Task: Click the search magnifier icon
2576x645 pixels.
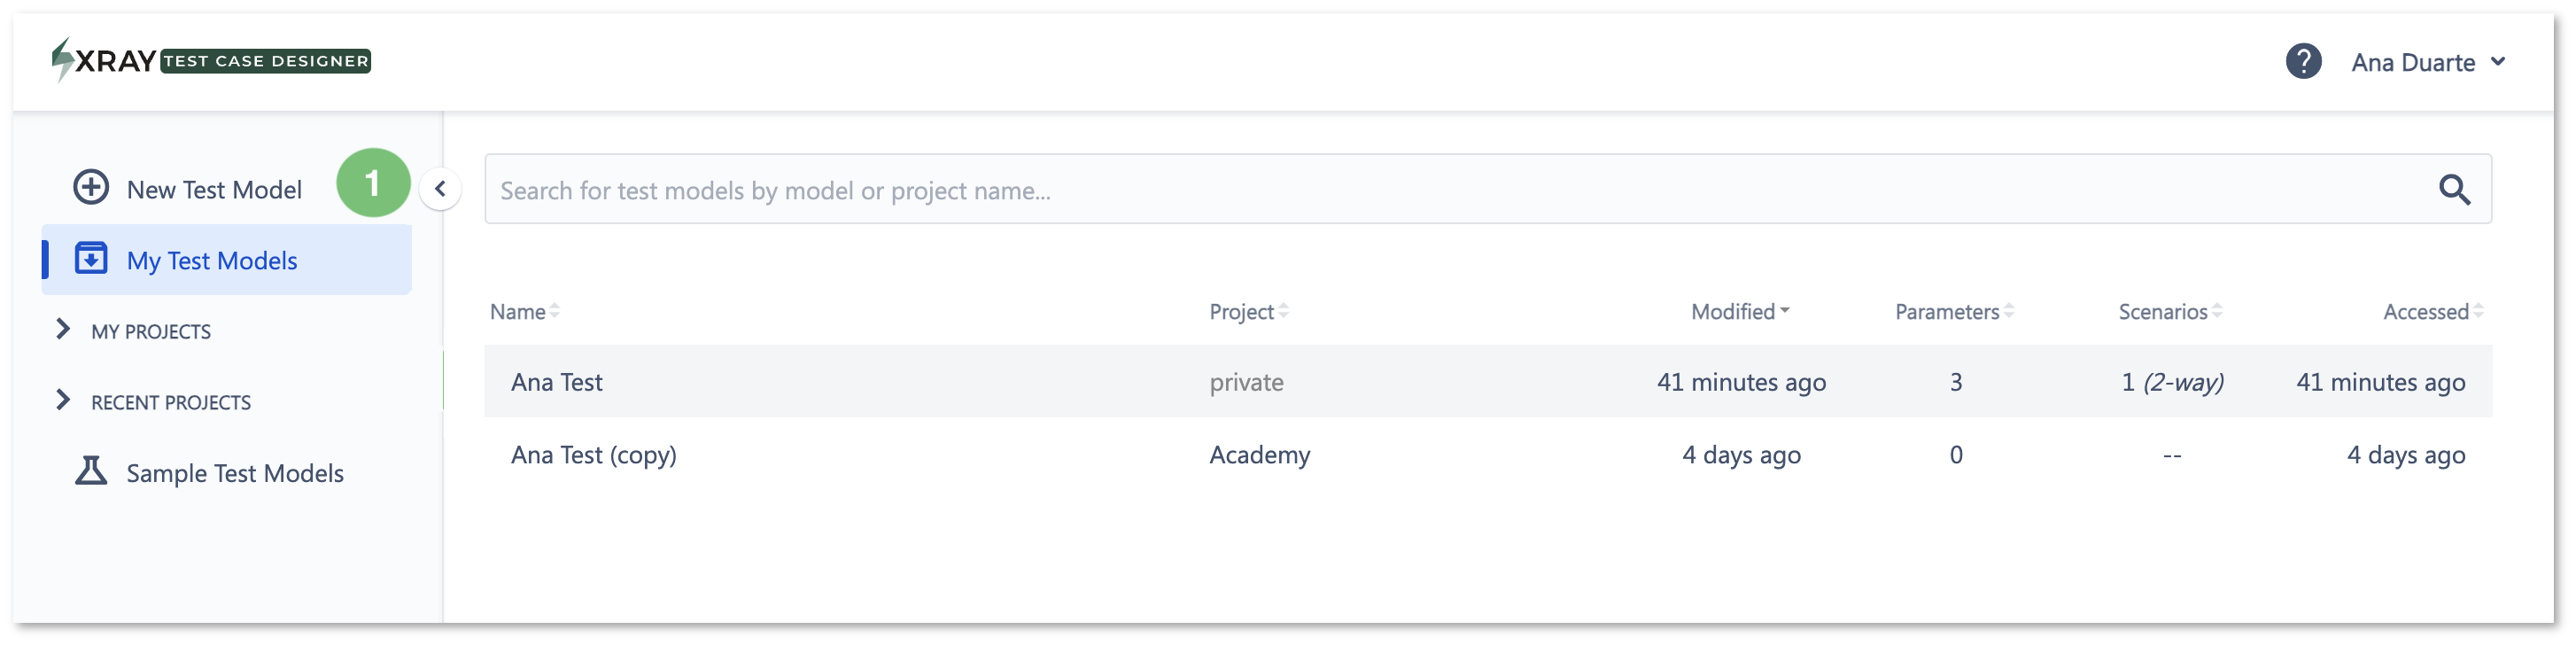Action: (x=2454, y=189)
